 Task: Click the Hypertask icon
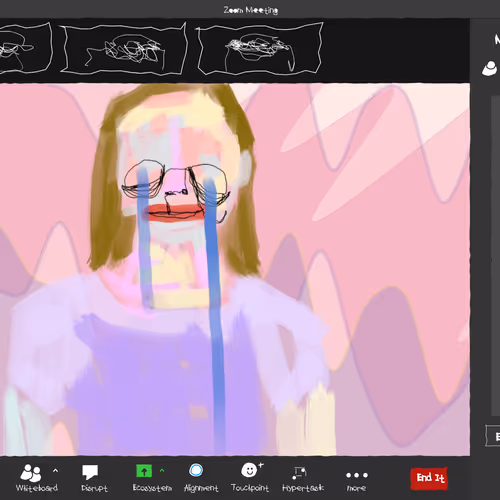point(299,473)
